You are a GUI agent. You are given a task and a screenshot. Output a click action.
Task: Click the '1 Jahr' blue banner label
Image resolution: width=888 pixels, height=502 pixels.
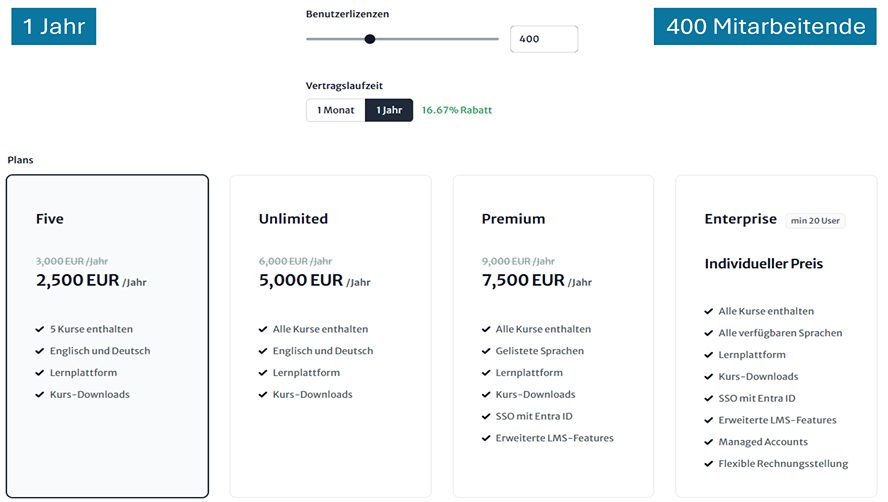(53, 27)
